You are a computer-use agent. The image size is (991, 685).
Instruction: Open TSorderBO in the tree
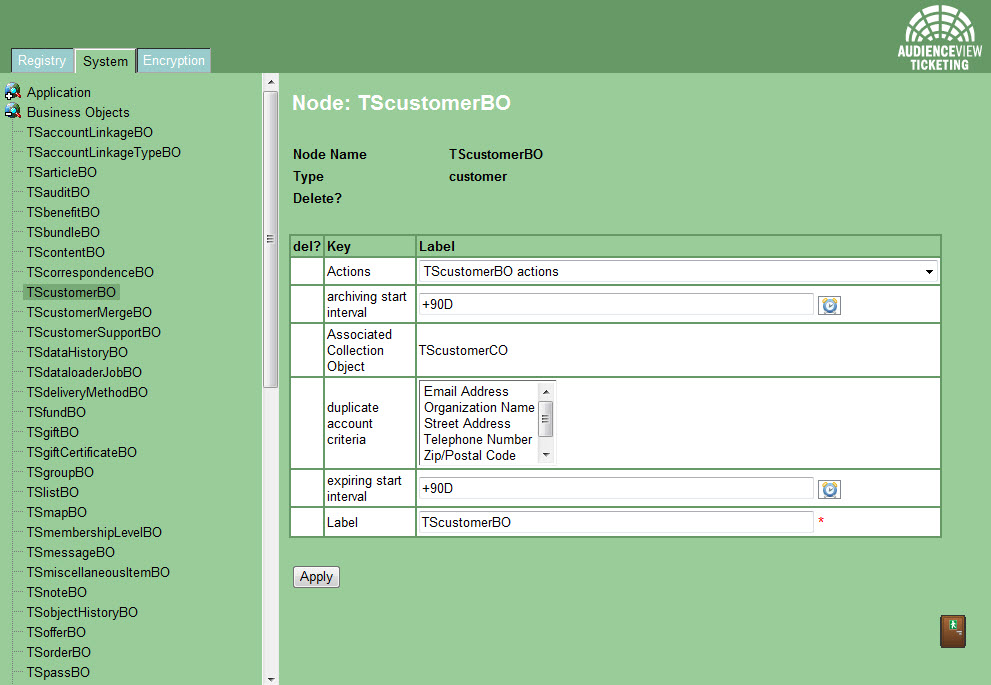[59, 653]
